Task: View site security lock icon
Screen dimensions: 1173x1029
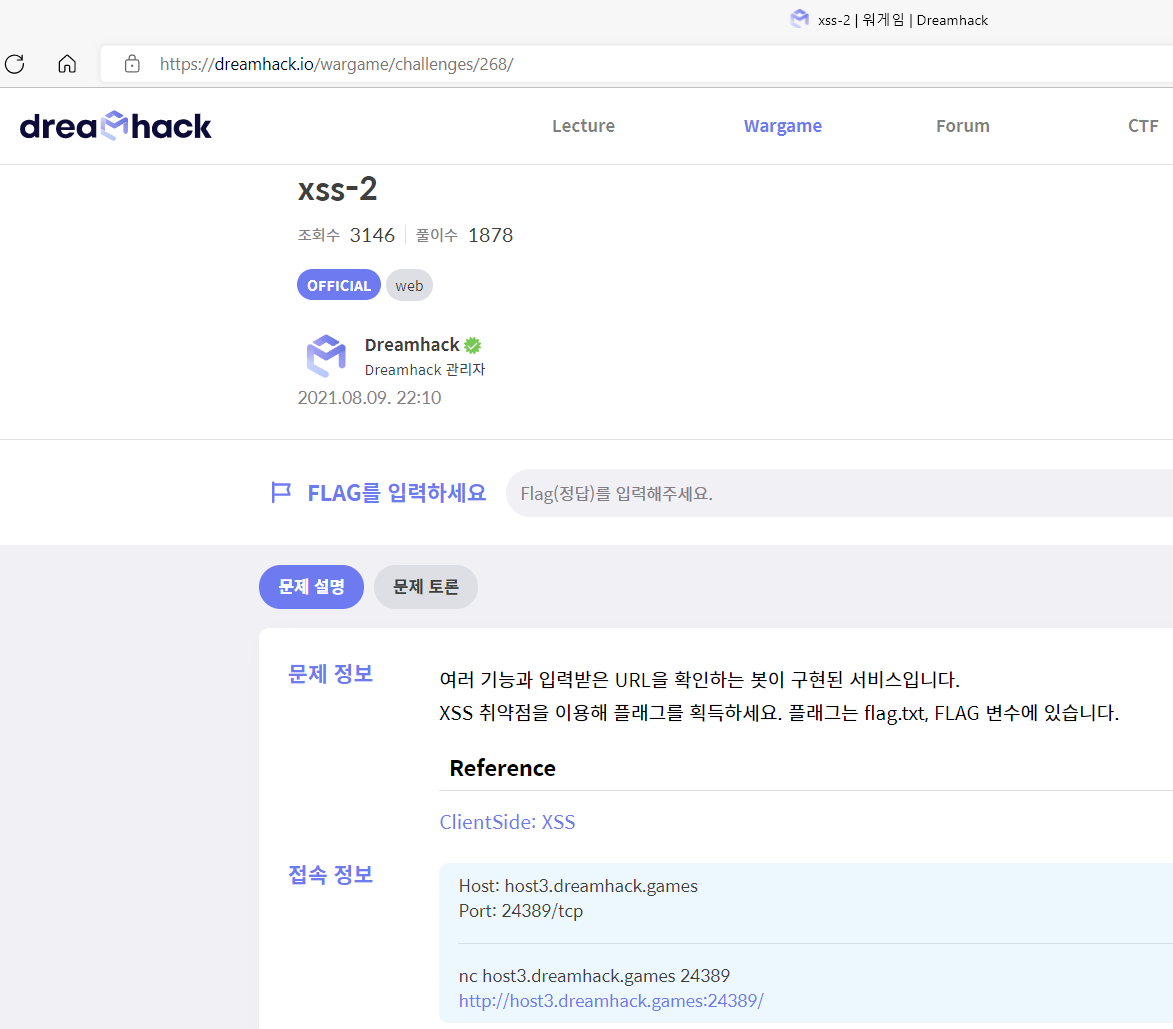Action: (132, 64)
